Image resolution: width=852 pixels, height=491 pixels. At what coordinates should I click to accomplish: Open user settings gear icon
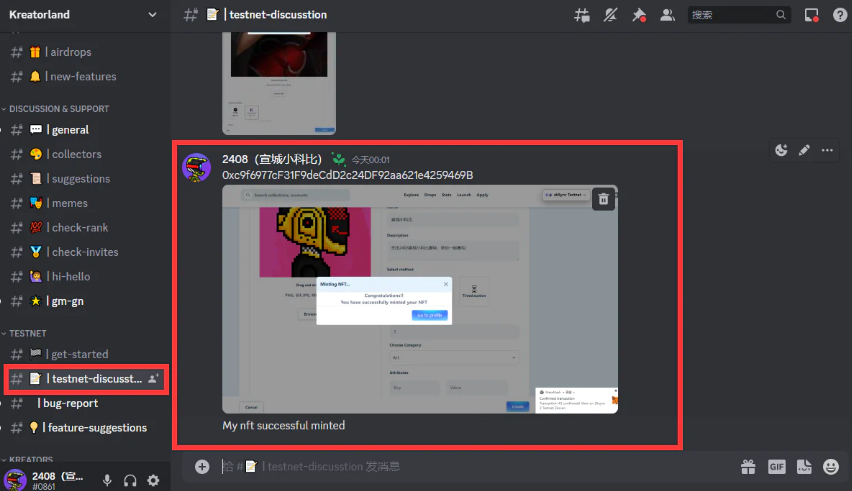(153, 480)
